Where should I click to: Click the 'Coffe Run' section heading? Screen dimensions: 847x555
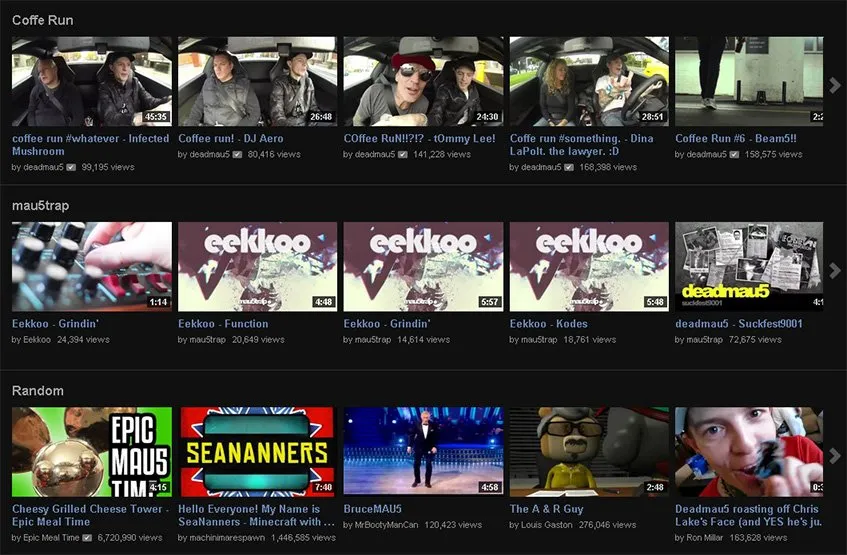pos(43,20)
